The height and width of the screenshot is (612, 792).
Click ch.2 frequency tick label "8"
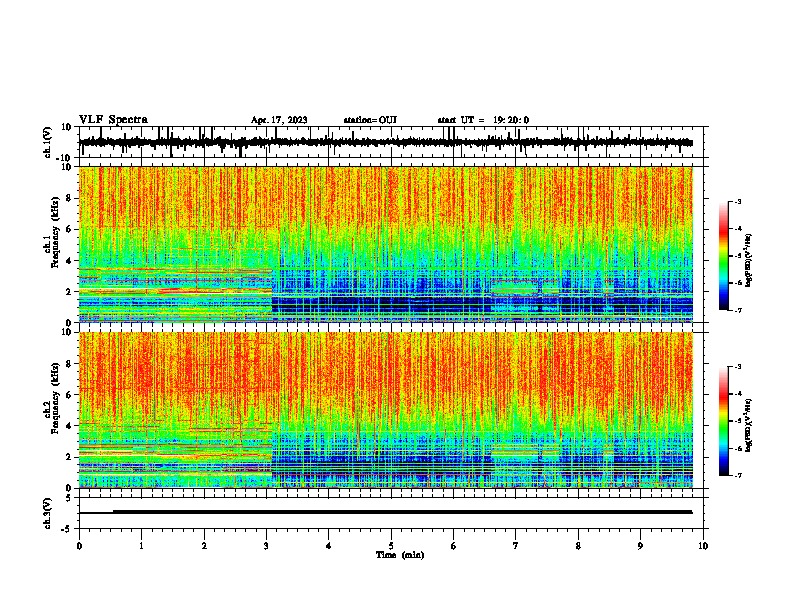click(70, 364)
